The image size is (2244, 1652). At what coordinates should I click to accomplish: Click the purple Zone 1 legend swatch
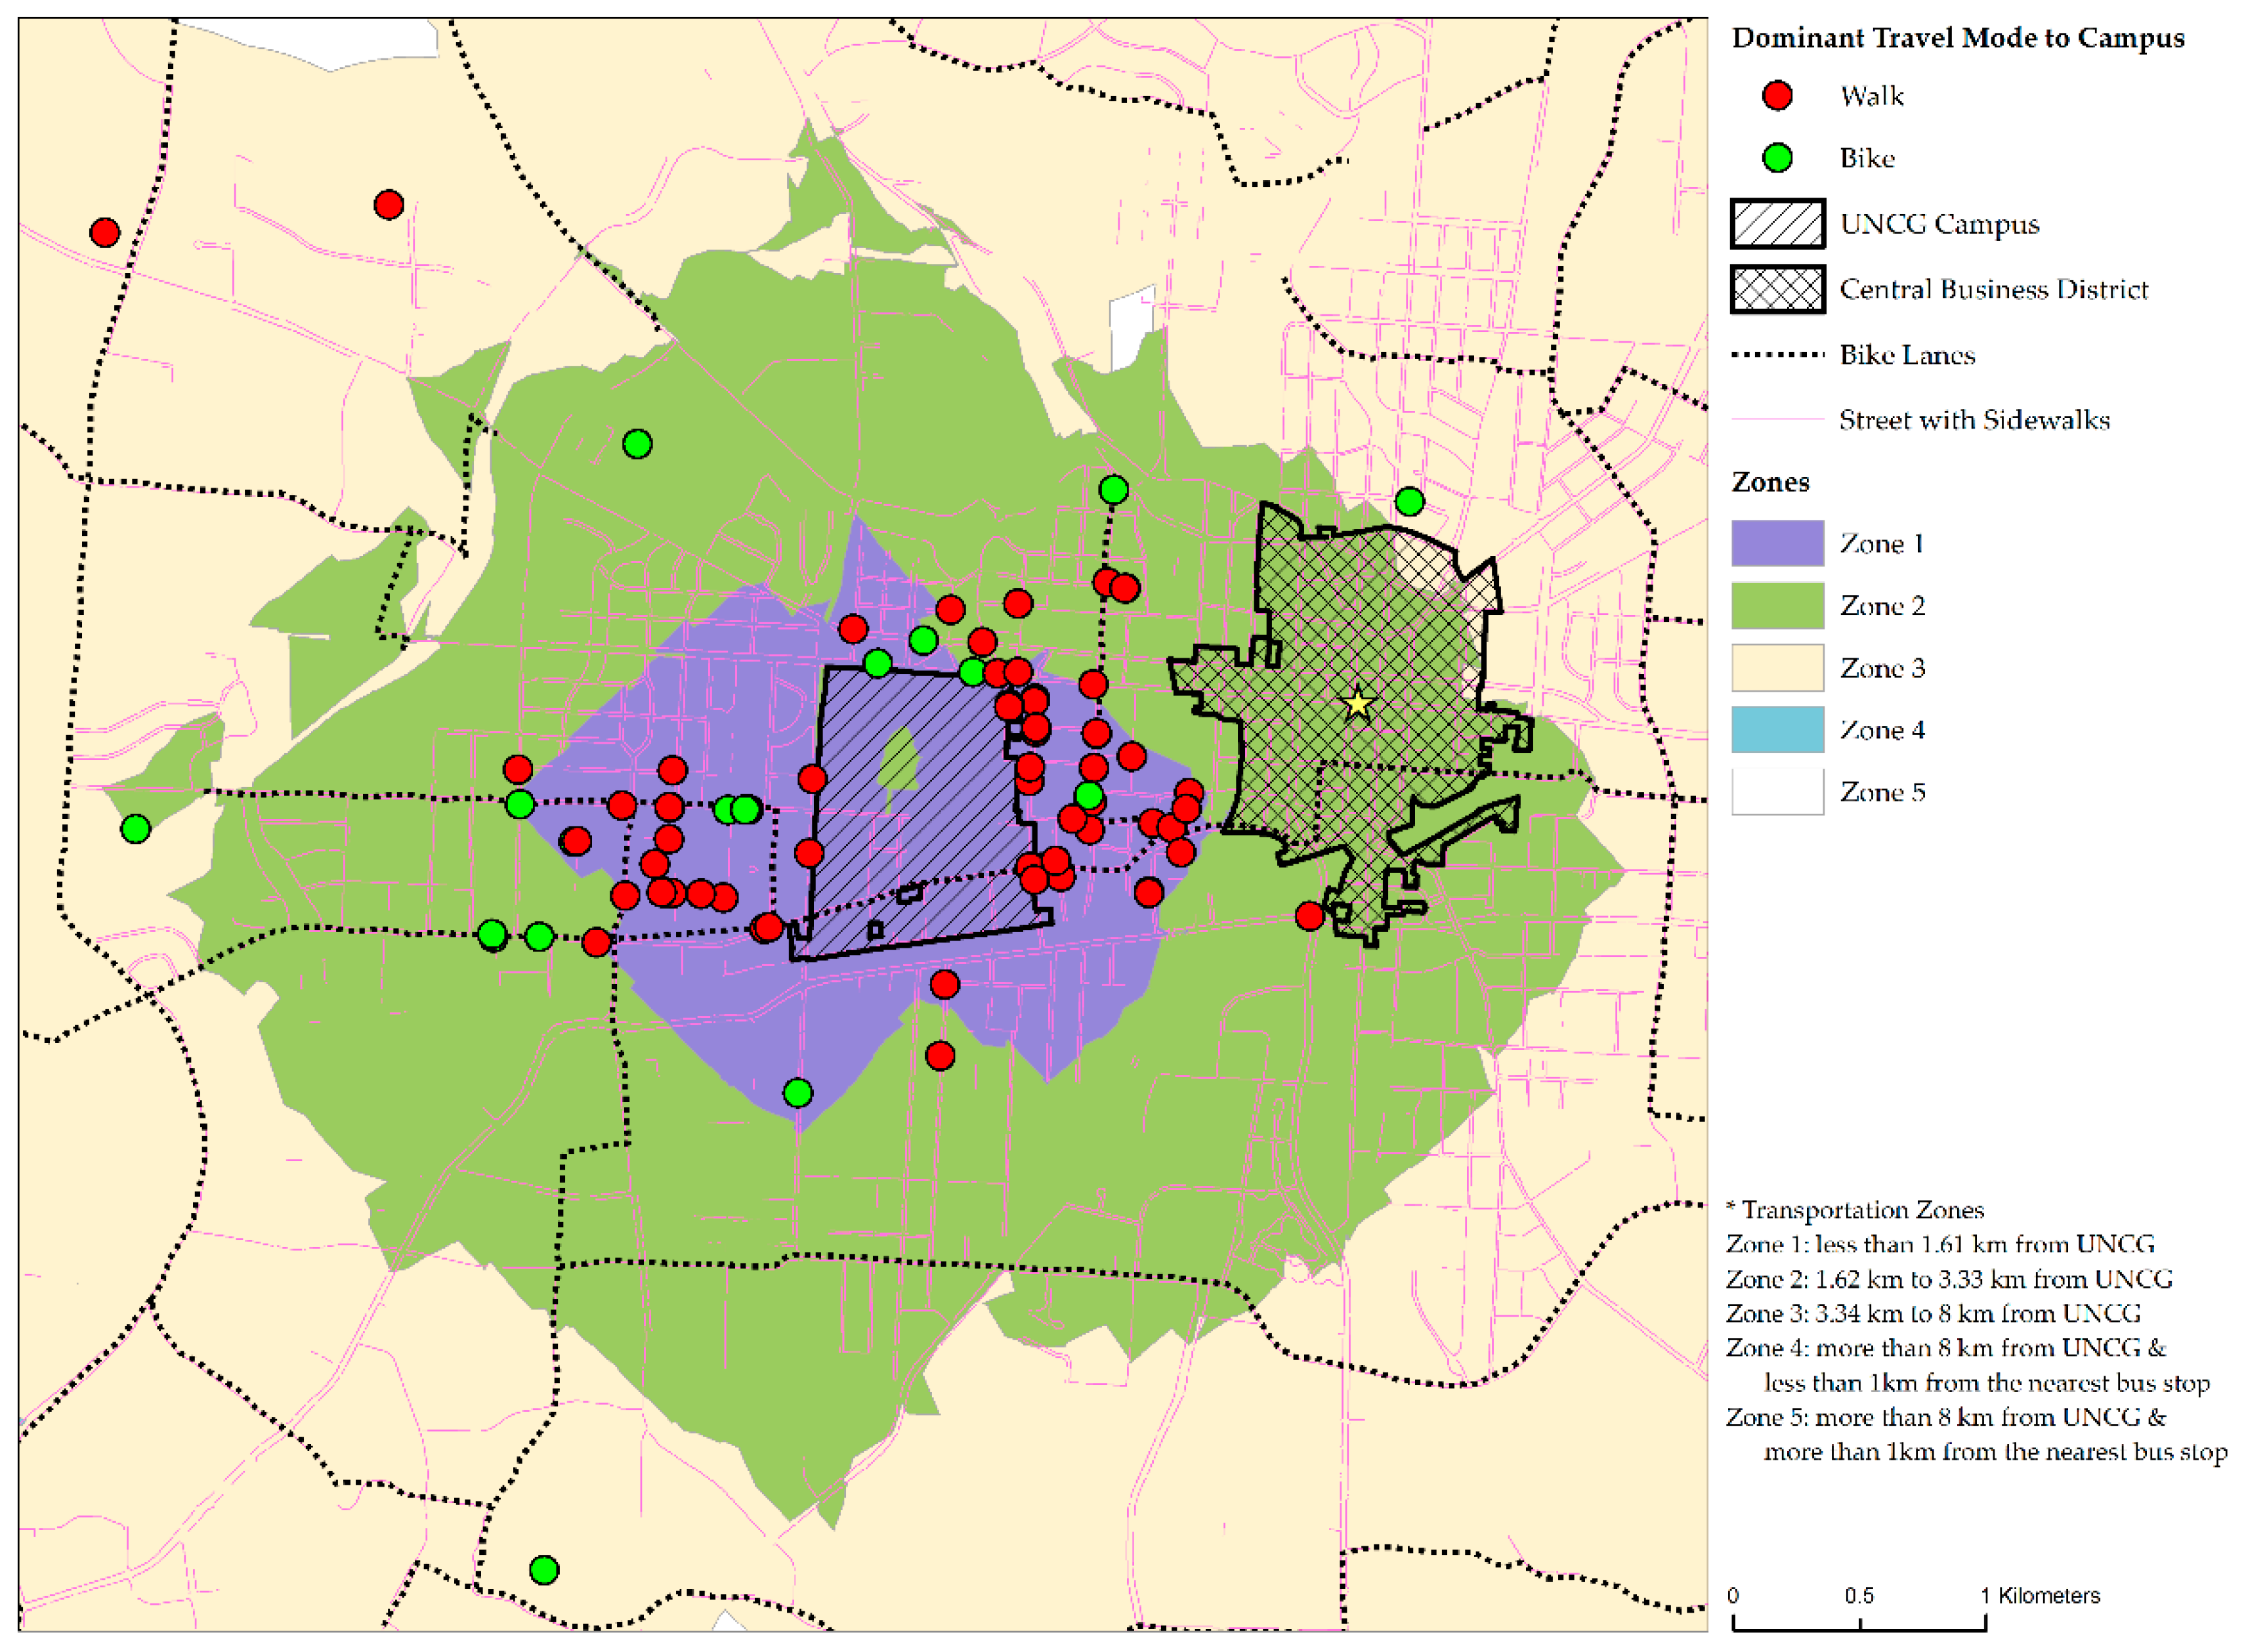pyautogui.click(x=1777, y=543)
